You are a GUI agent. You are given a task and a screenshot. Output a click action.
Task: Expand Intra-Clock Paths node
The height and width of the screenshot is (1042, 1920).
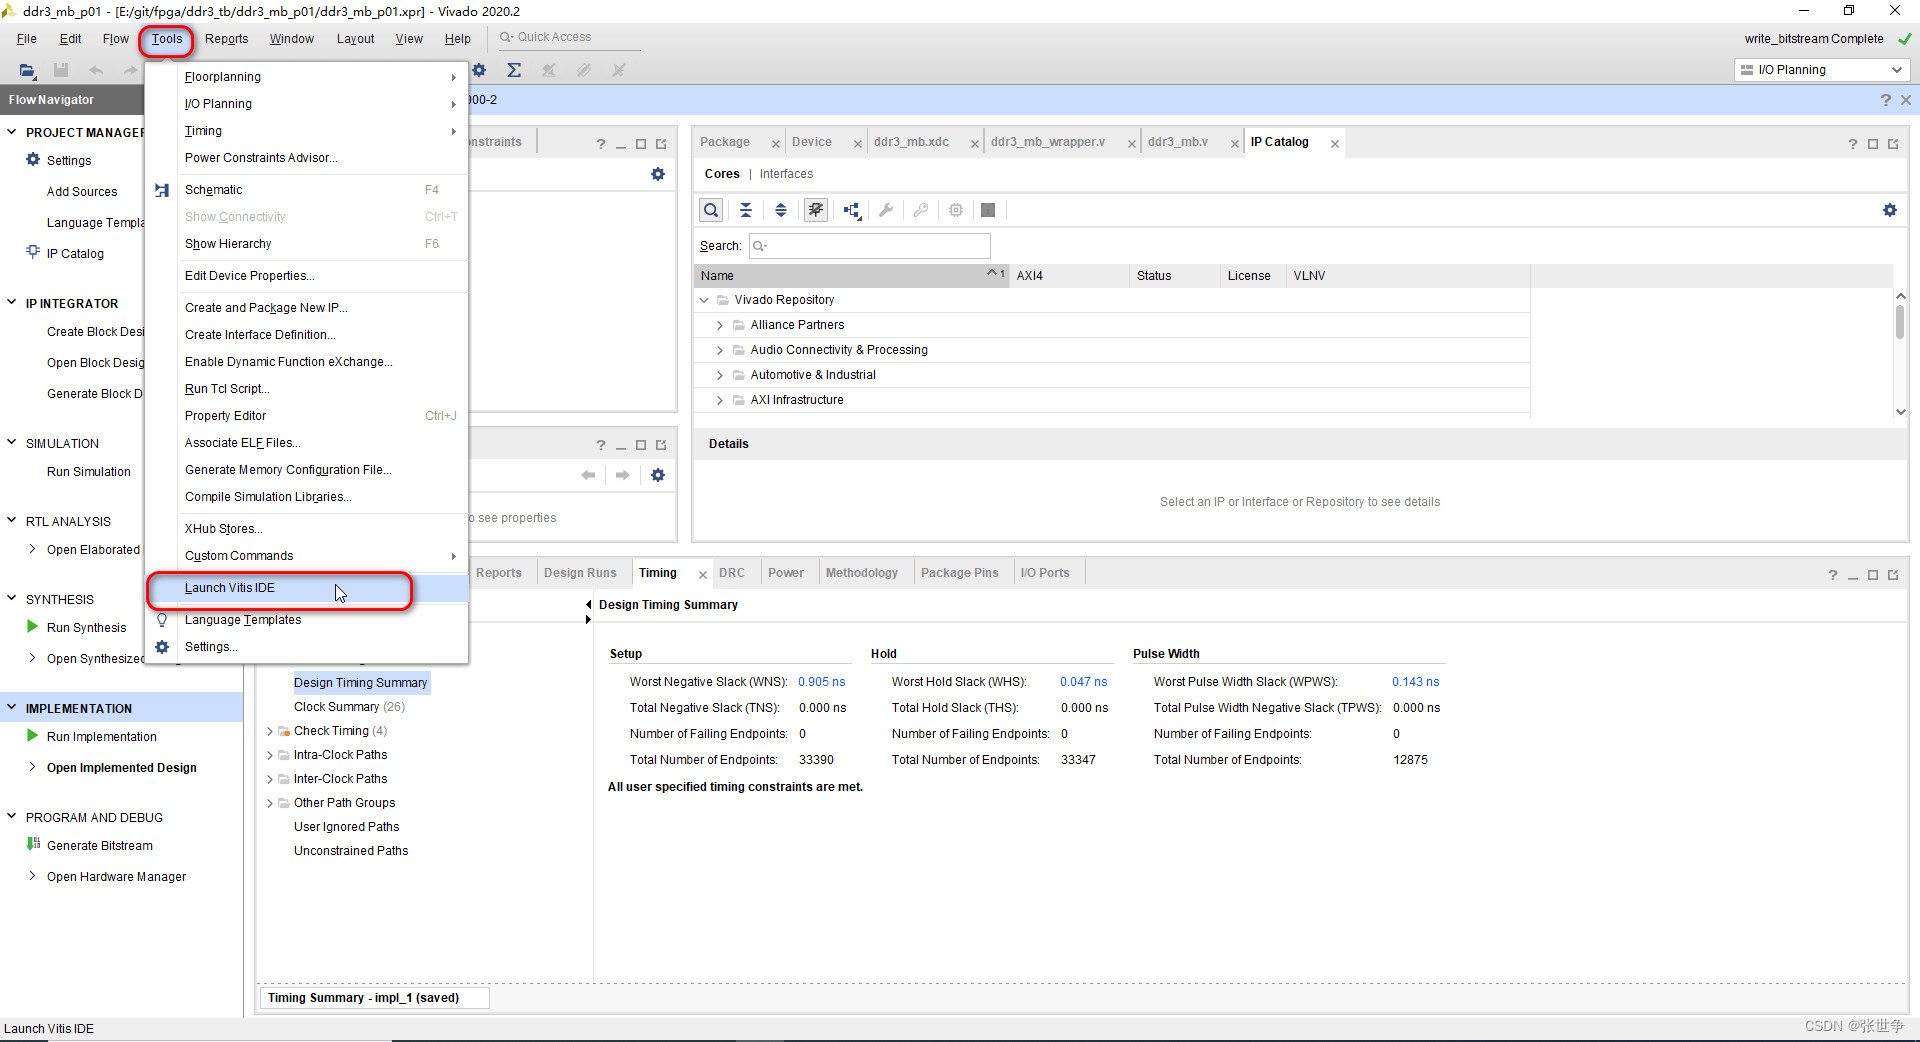click(x=269, y=755)
